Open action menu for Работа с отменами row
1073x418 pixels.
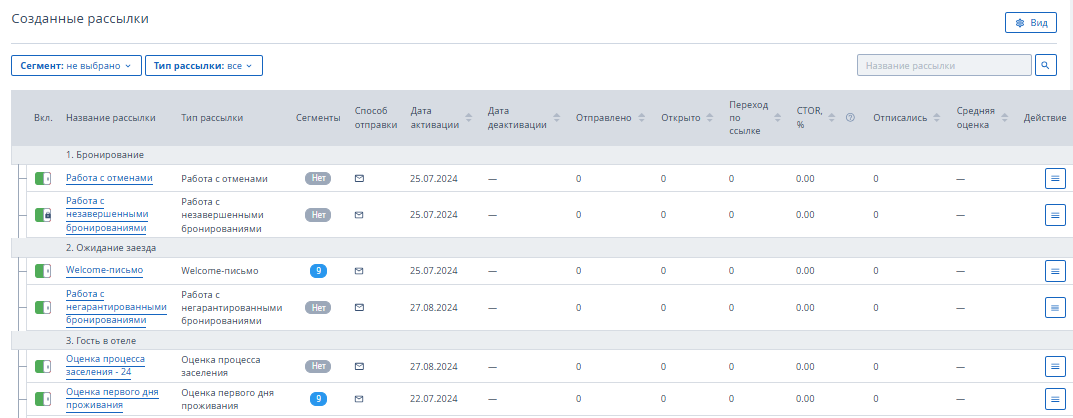[x=1055, y=179]
